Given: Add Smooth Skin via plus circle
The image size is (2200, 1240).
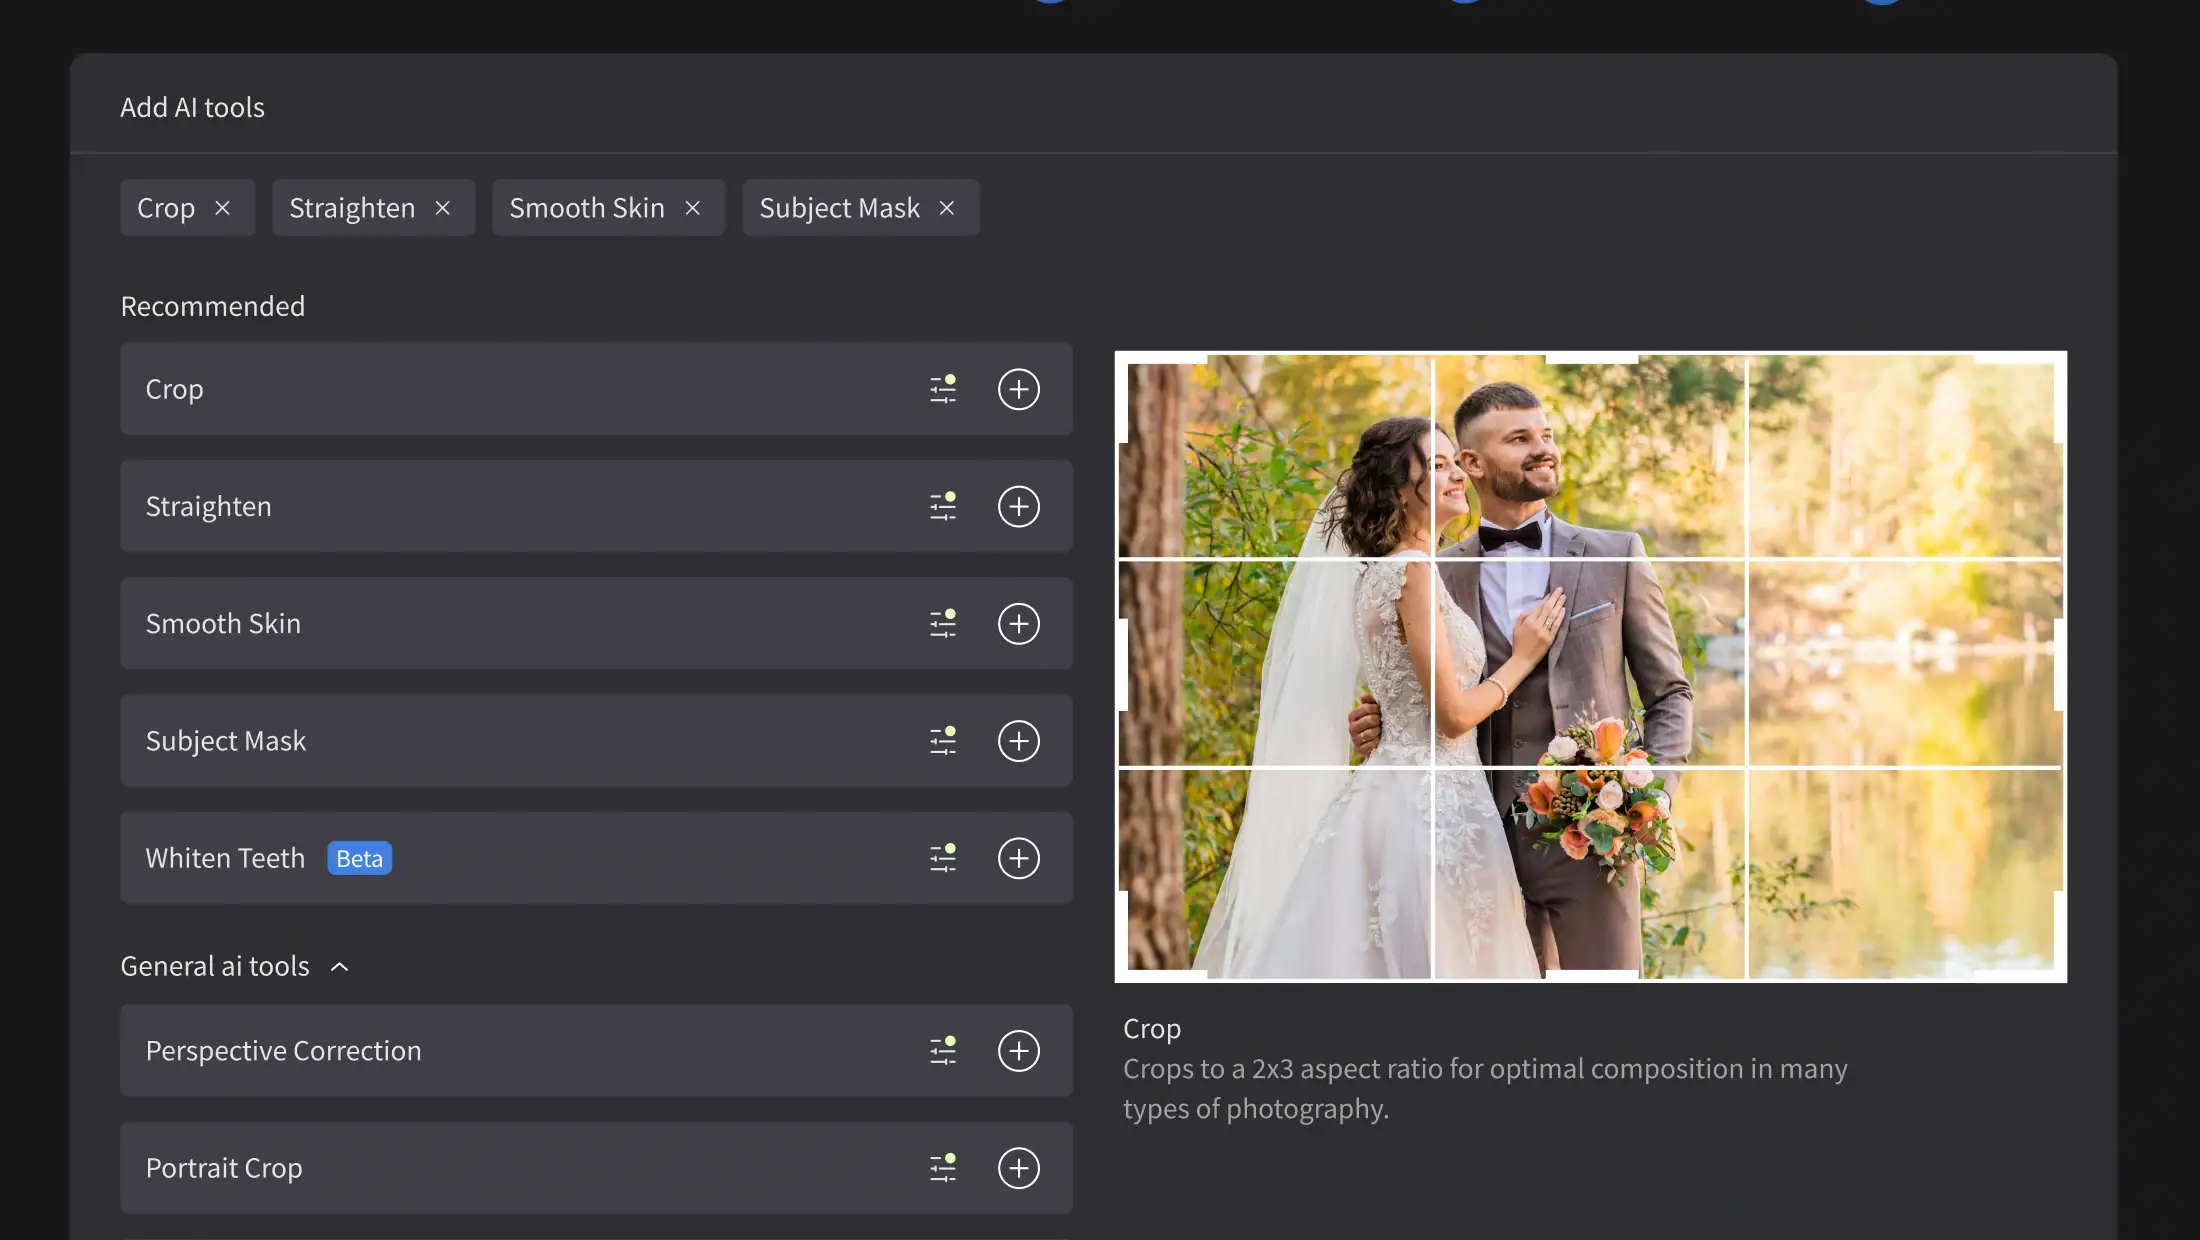Looking at the screenshot, I should pyautogui.click(x=1018, y=623).
